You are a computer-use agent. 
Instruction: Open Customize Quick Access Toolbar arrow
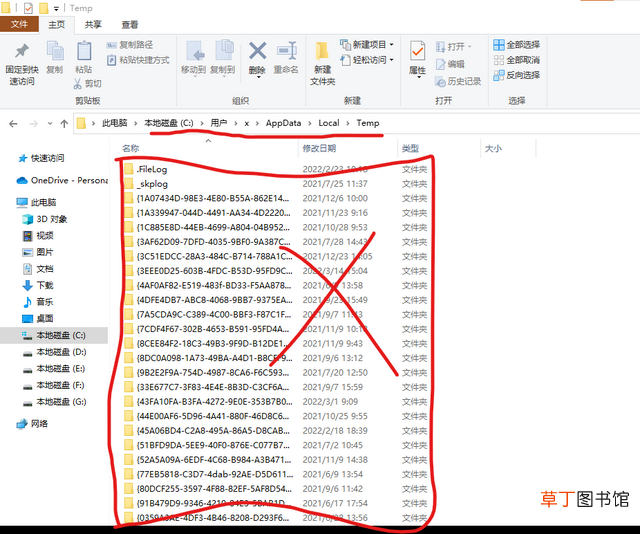pos(56,8)
